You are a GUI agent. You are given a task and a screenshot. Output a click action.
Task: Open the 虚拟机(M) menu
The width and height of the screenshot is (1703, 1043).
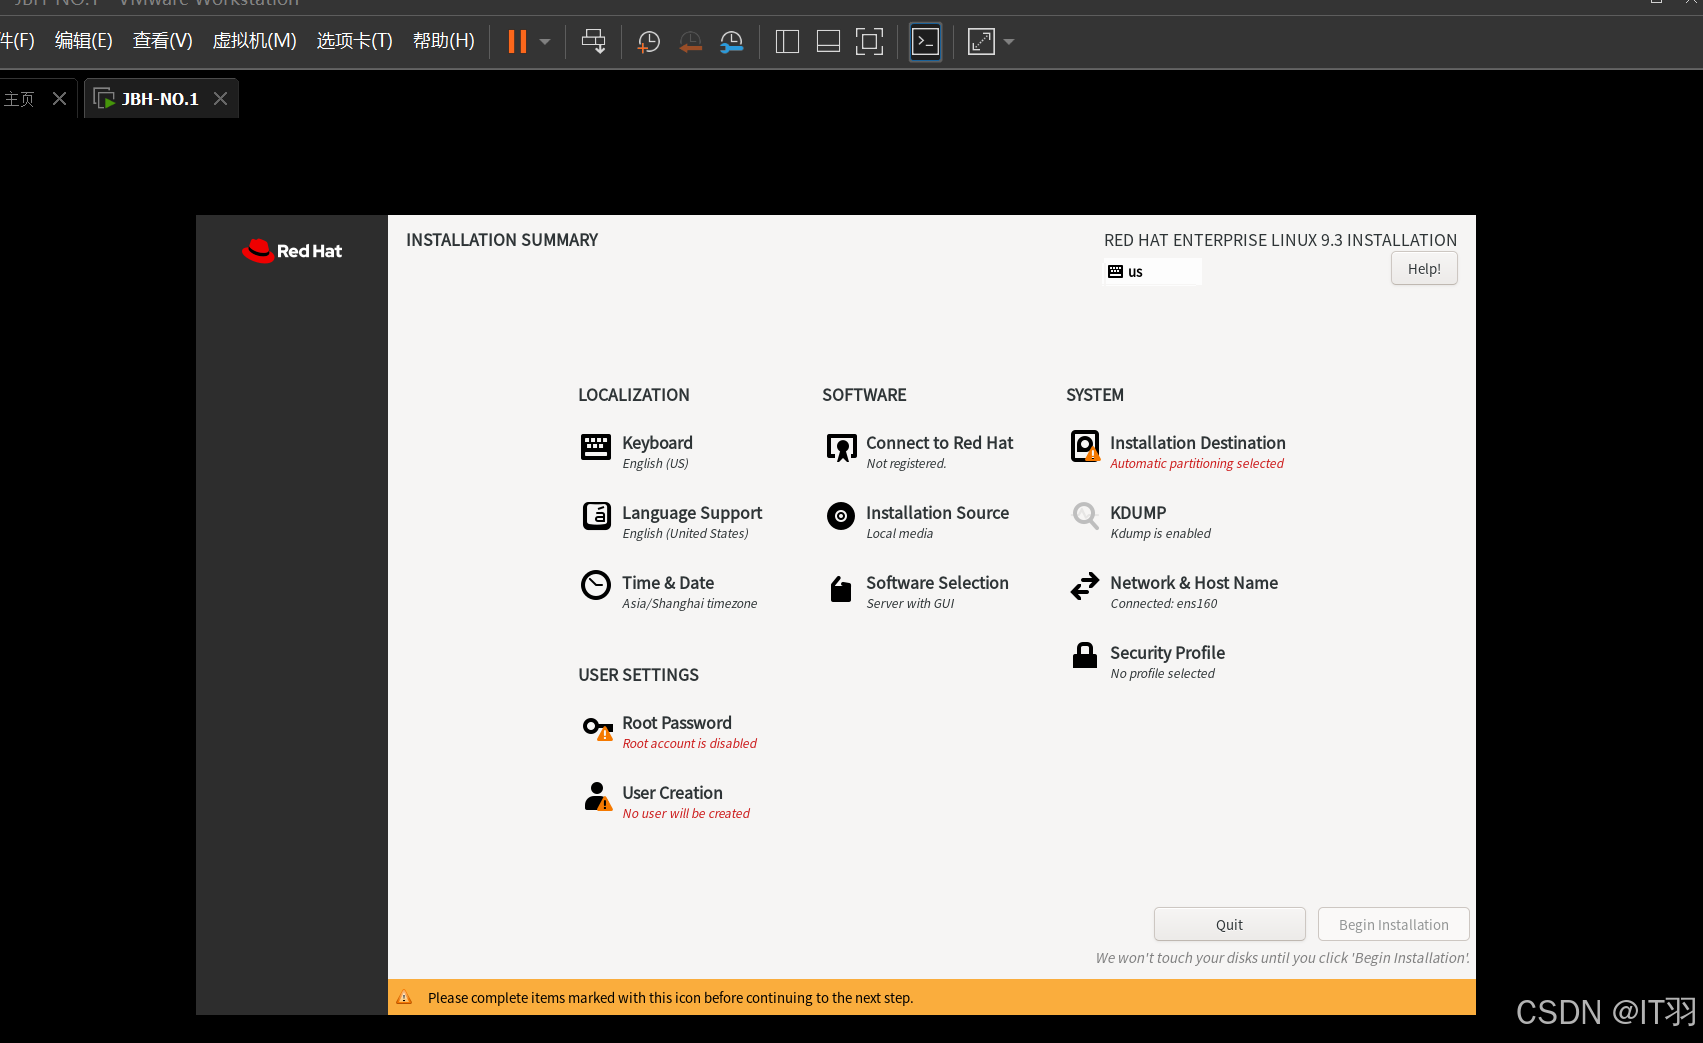click(254, 41)
